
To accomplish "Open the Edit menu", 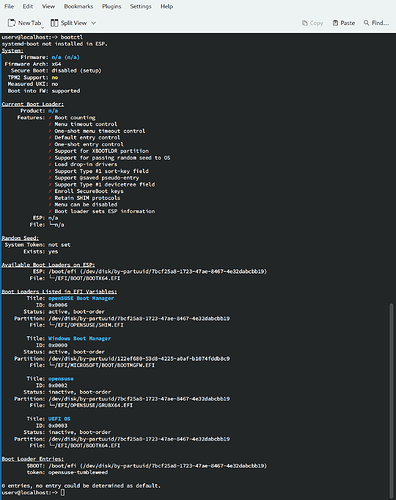I will tap(28, 6).
